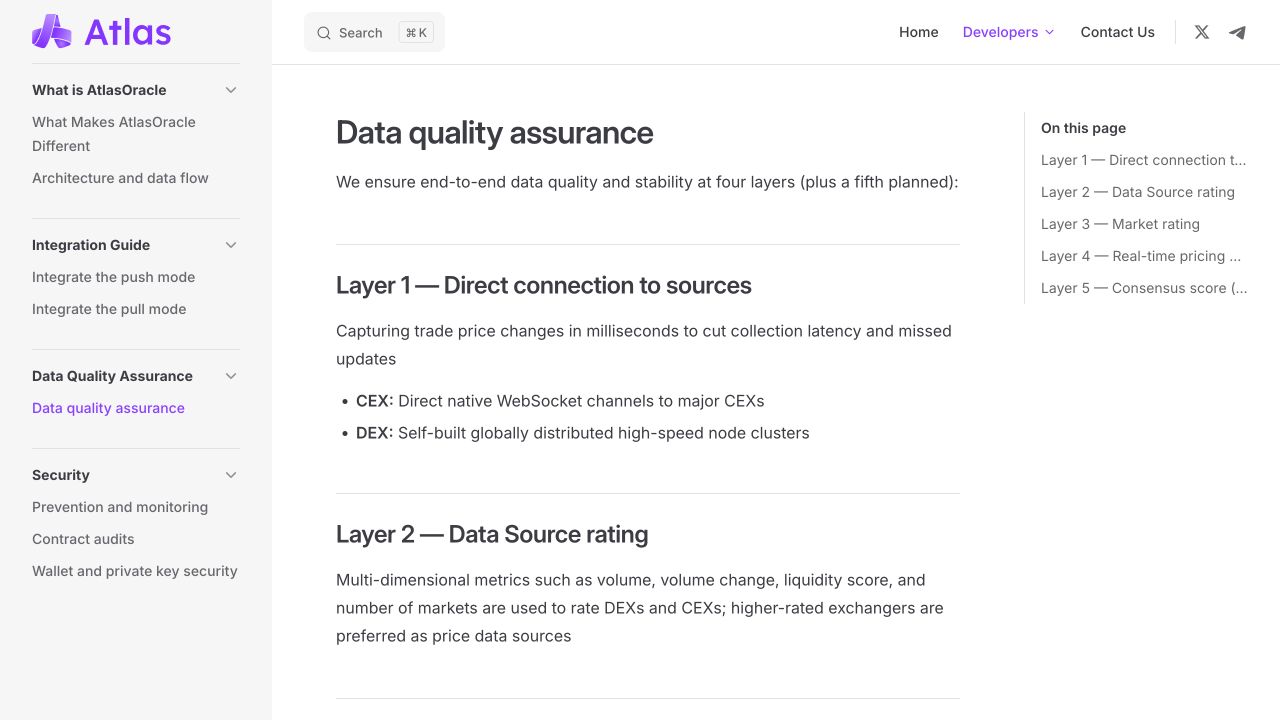Image resolution: width=1280 pixels, height=720 pixels.
Task: Focus the Search input field
Action: [374, 33]
